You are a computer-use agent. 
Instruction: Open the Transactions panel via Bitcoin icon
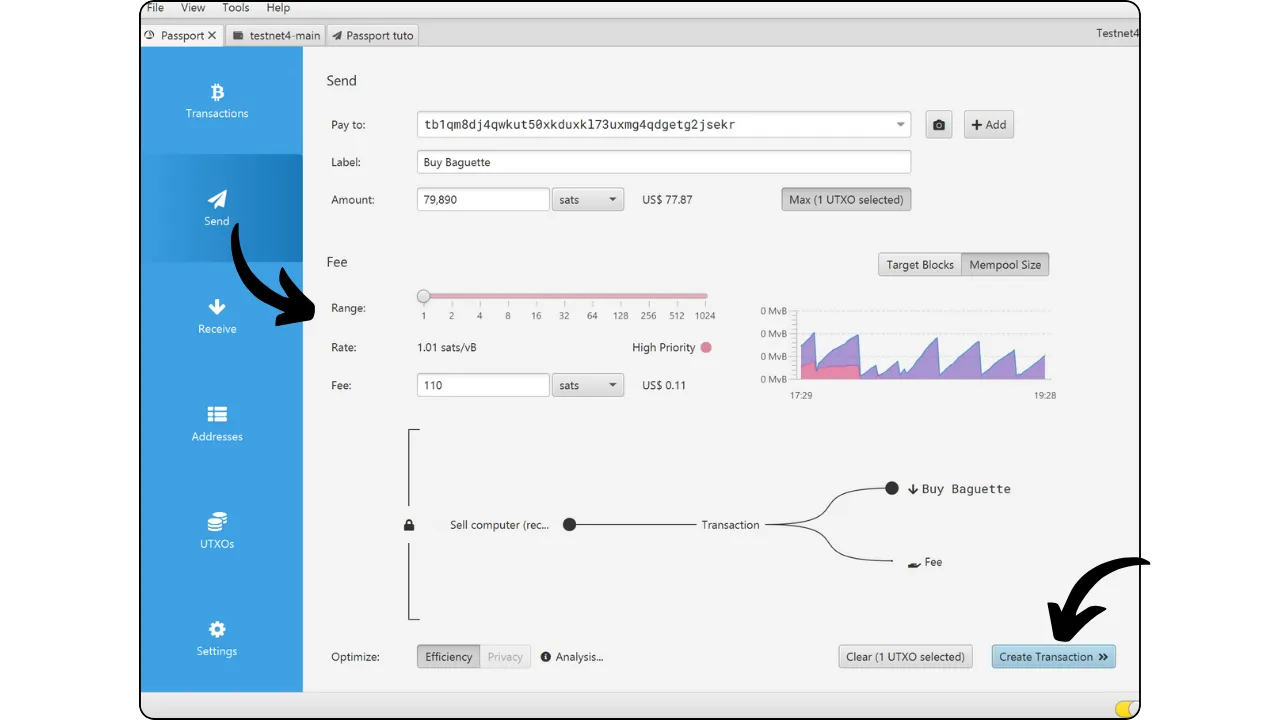217,93
